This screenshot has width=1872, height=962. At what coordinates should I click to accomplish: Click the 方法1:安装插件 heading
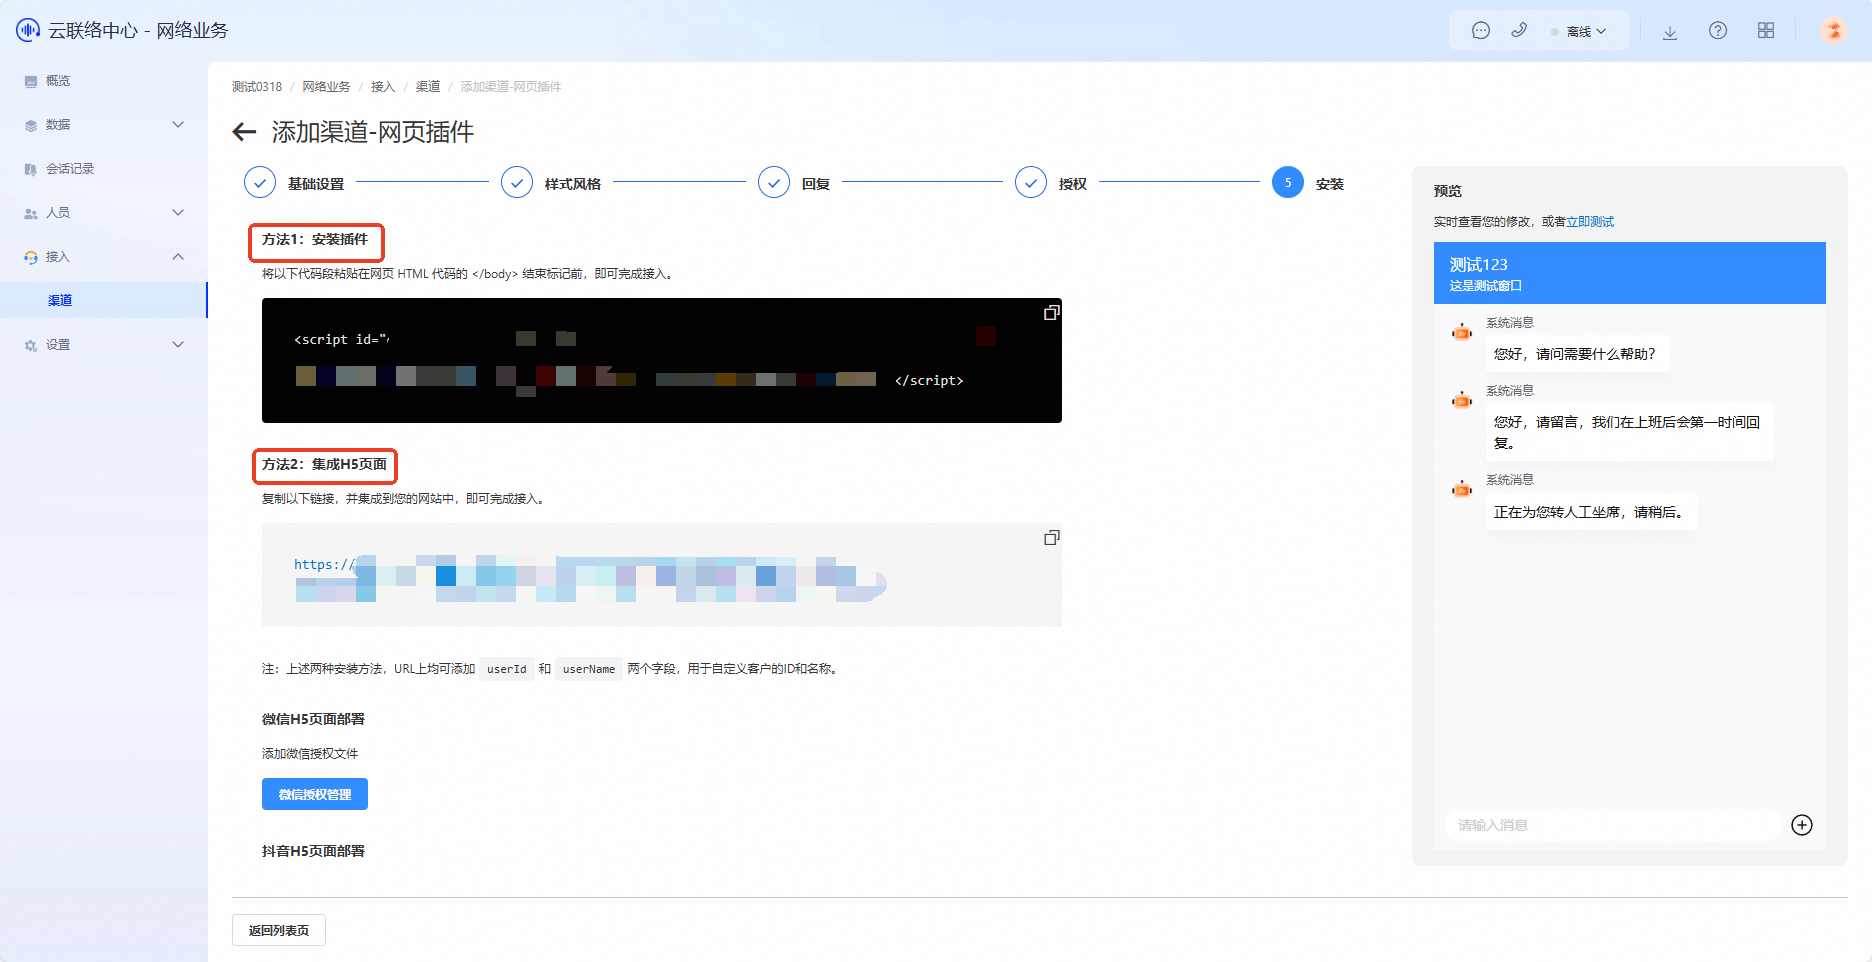click(315, 240)
